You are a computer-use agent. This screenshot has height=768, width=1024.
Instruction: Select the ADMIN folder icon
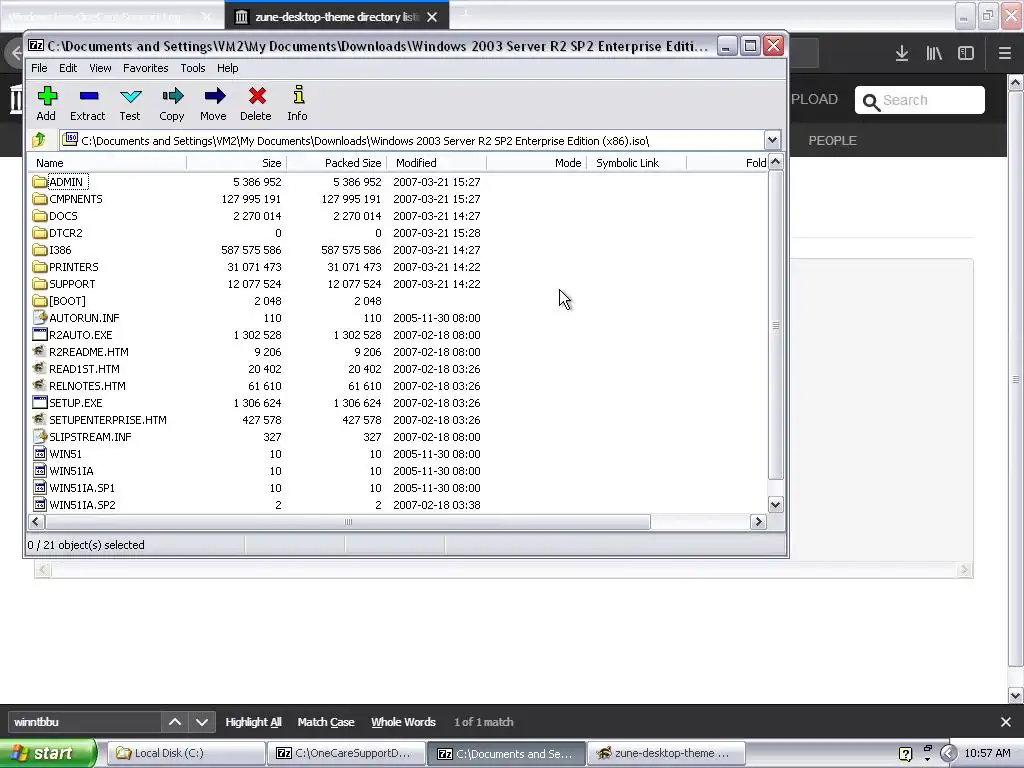point(40,182)
